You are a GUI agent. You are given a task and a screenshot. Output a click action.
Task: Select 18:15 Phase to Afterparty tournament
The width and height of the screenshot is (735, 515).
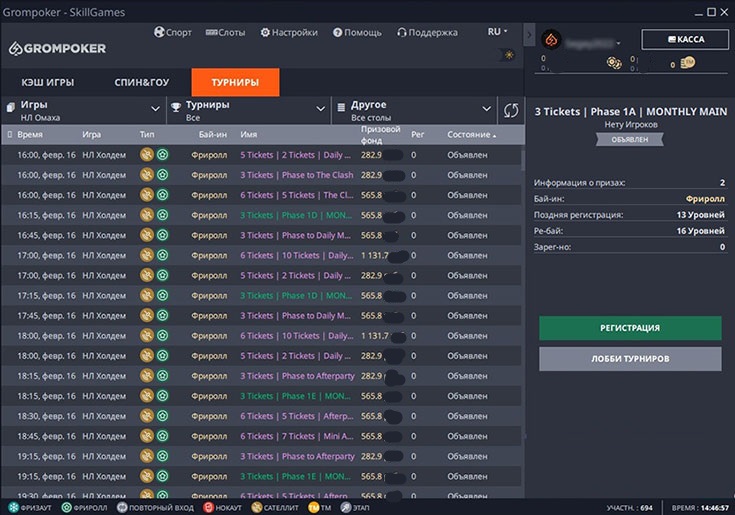262,376
